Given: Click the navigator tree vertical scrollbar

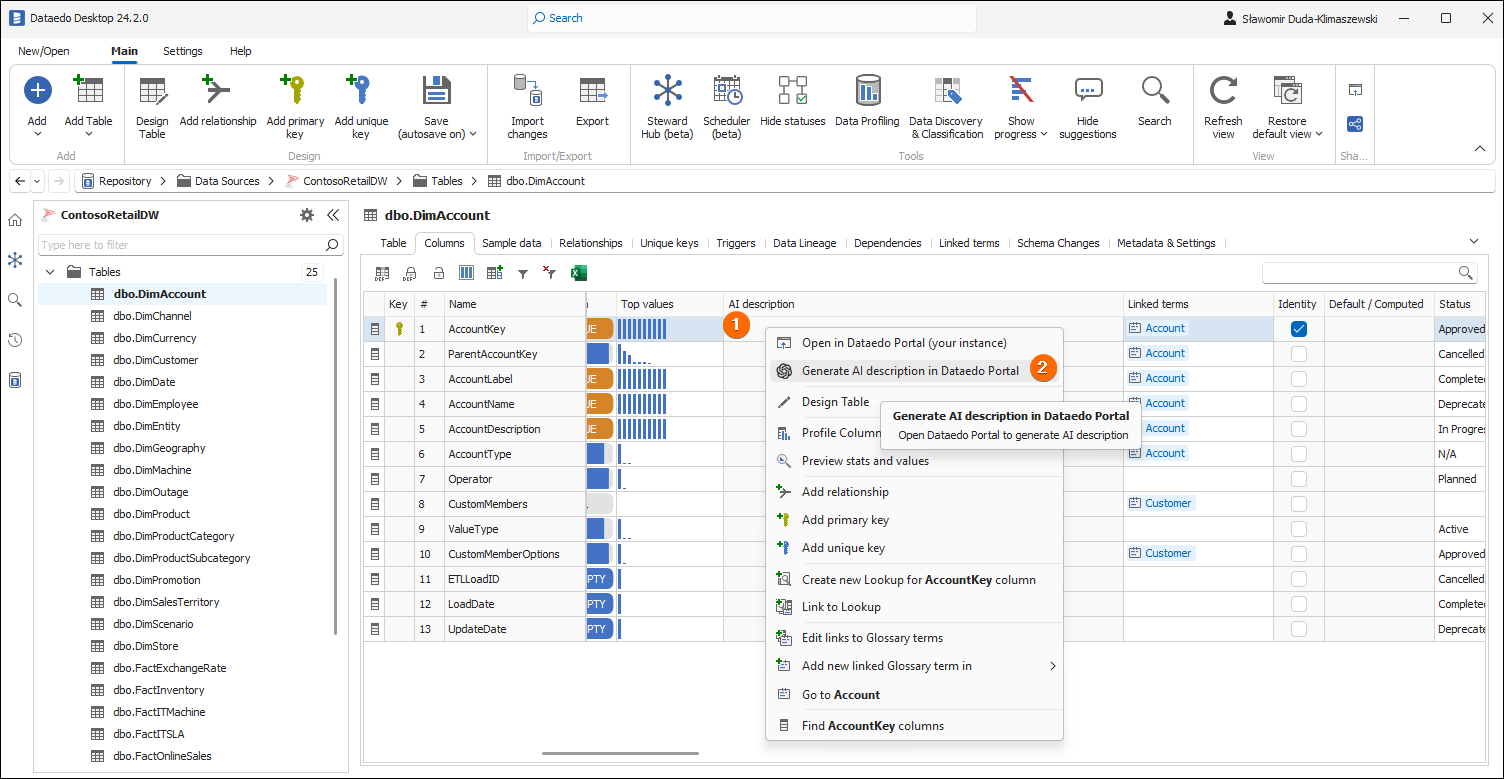Looking at the screenshot, I should [x=335, y=455].
